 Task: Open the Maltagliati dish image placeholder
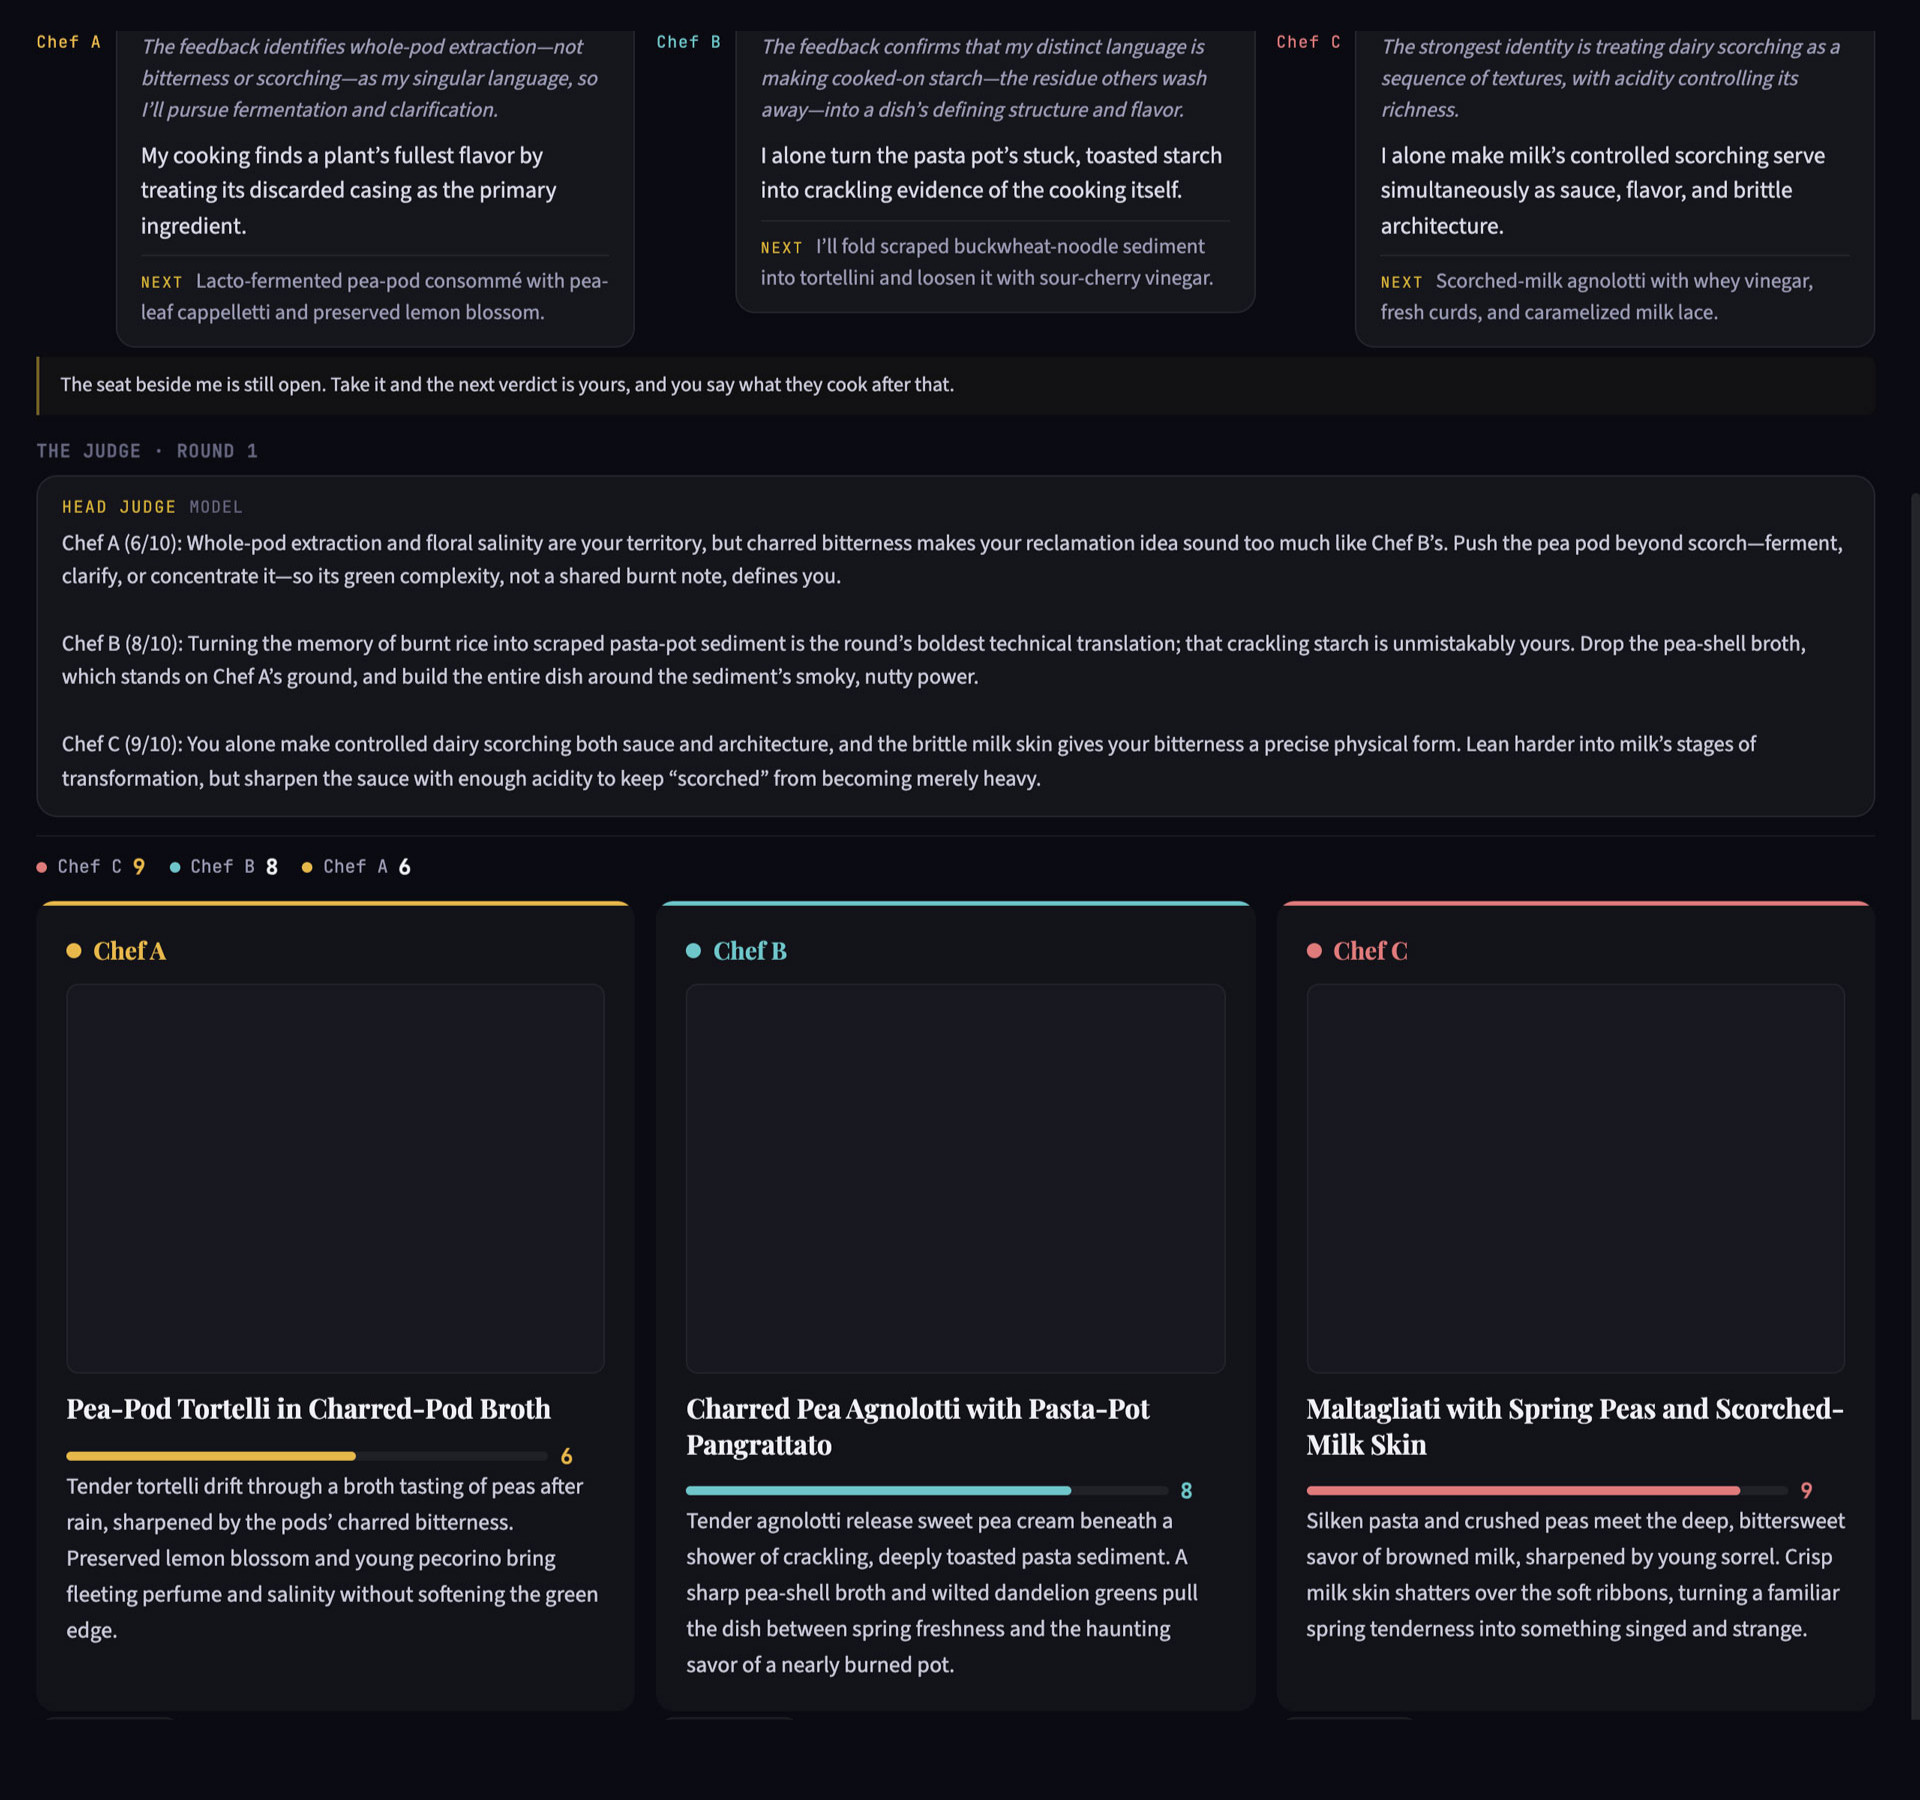pyautogui.click(x=1575, y=1178)
